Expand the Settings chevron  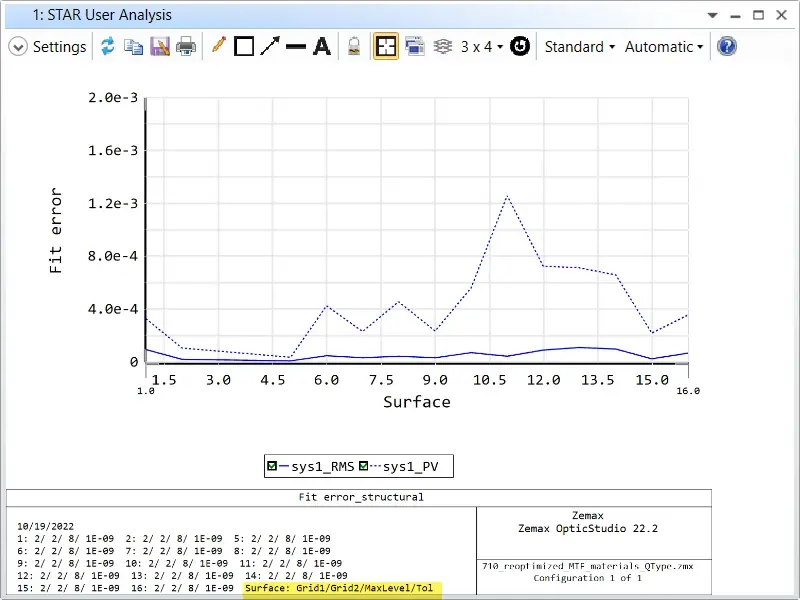pyautogui.click(x=18, y=47)
